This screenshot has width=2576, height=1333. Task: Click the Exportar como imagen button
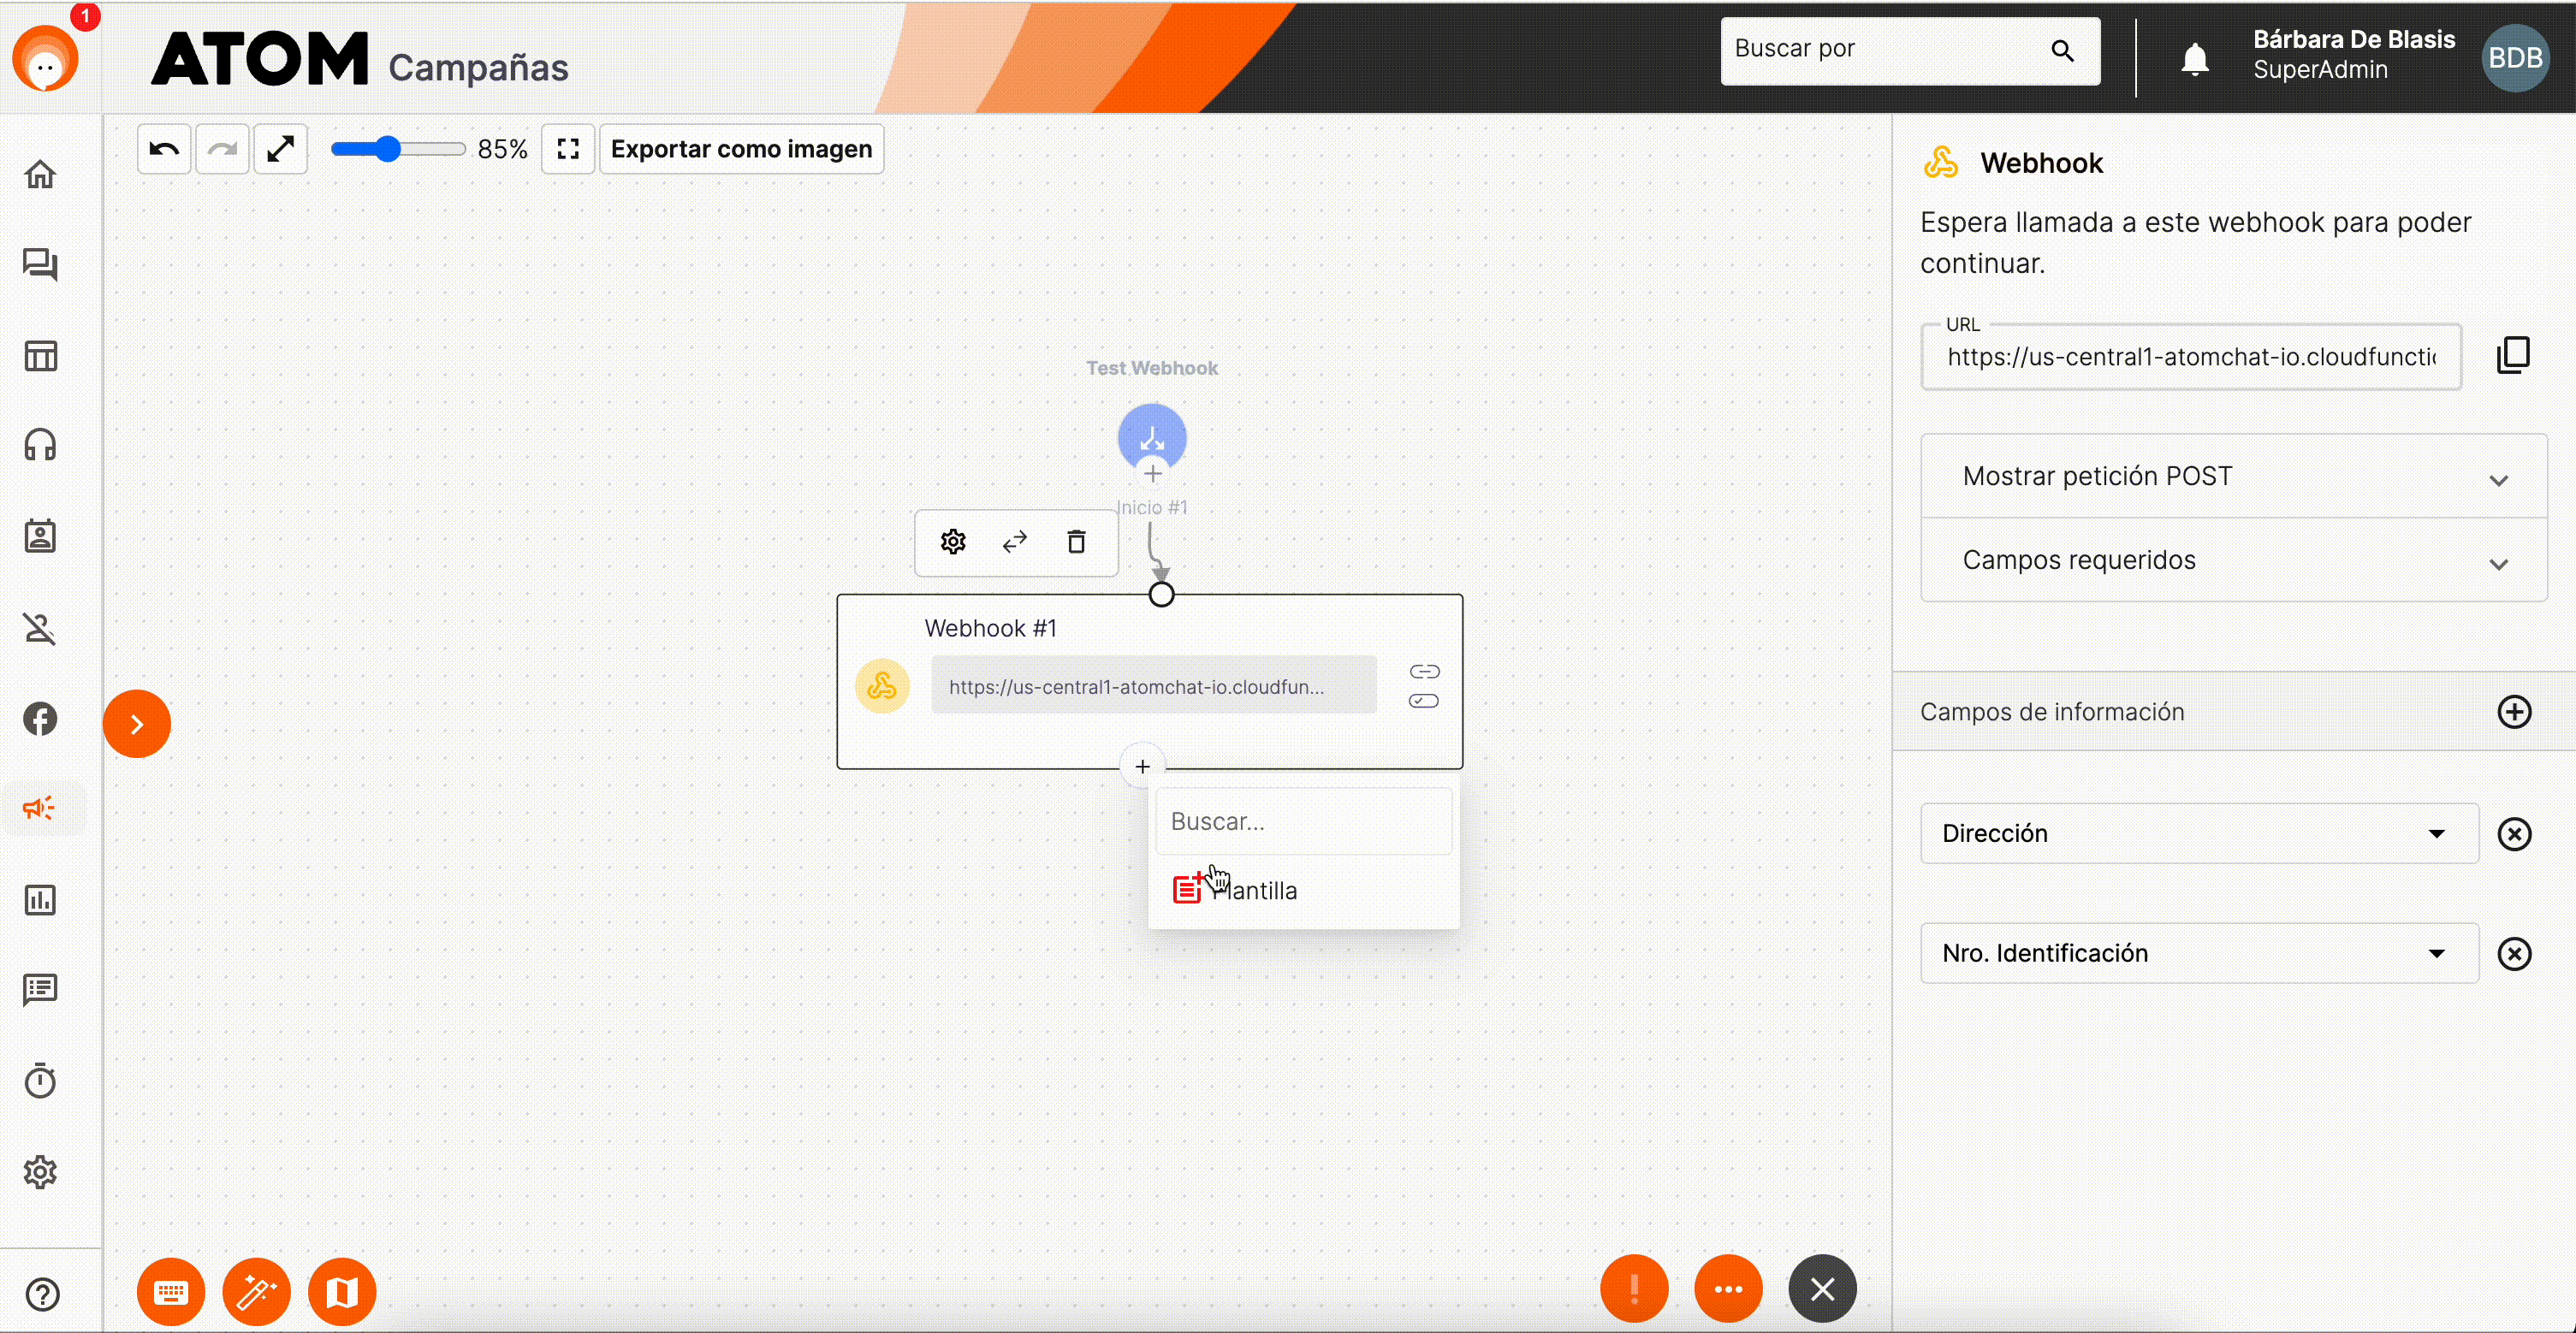[x=741, y=148]
